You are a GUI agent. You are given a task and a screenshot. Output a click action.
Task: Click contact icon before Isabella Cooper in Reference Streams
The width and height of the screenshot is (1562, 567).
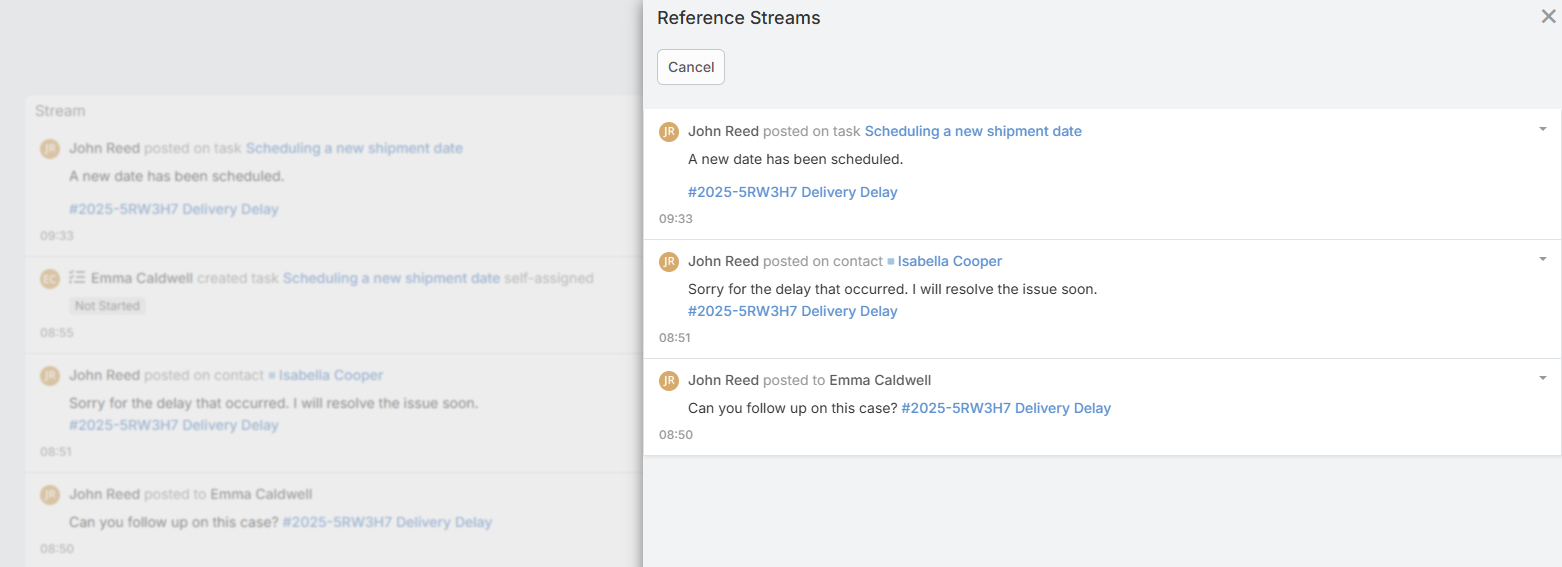890,262
